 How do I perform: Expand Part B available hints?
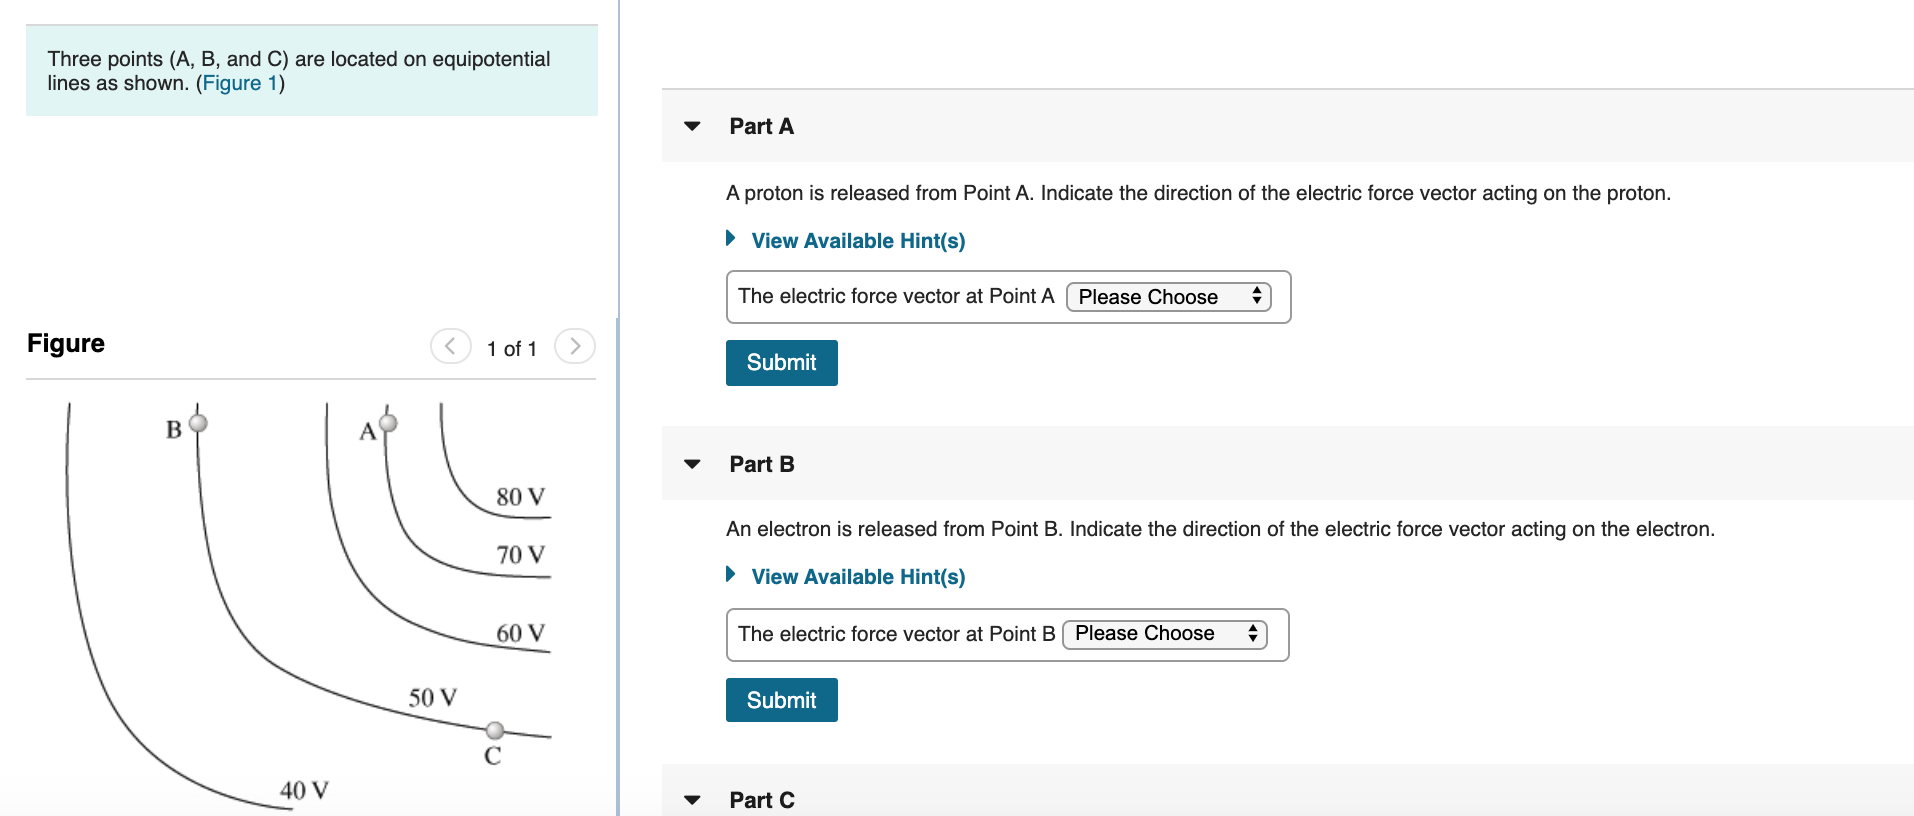point(858,577)
